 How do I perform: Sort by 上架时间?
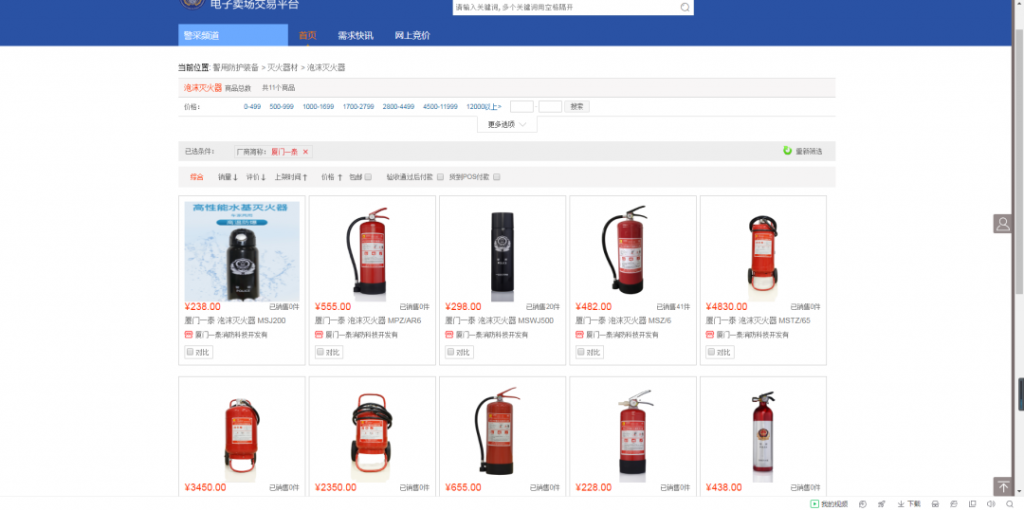pyautogui.click(x=291, y=177)
